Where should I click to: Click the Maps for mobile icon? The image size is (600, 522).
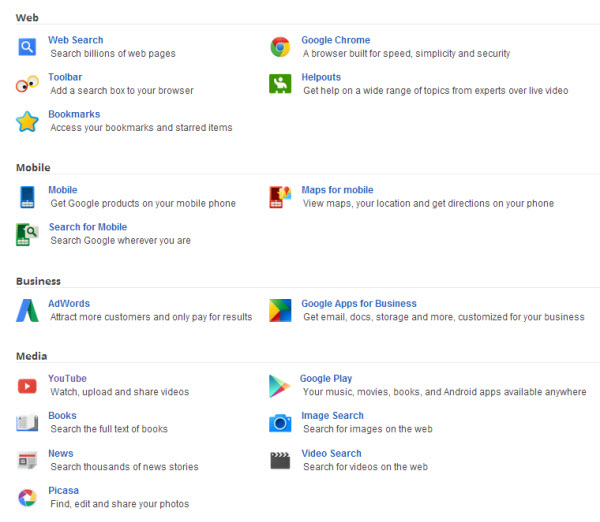tap(280, 197)
